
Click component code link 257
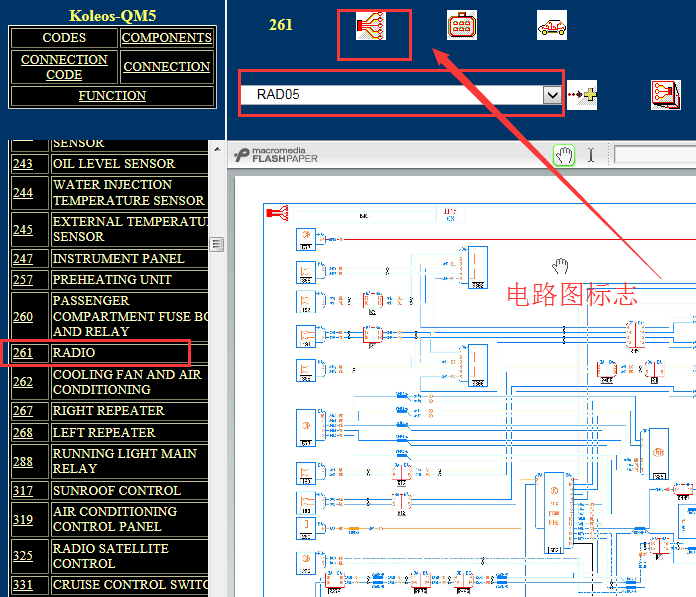coord(23,280)
